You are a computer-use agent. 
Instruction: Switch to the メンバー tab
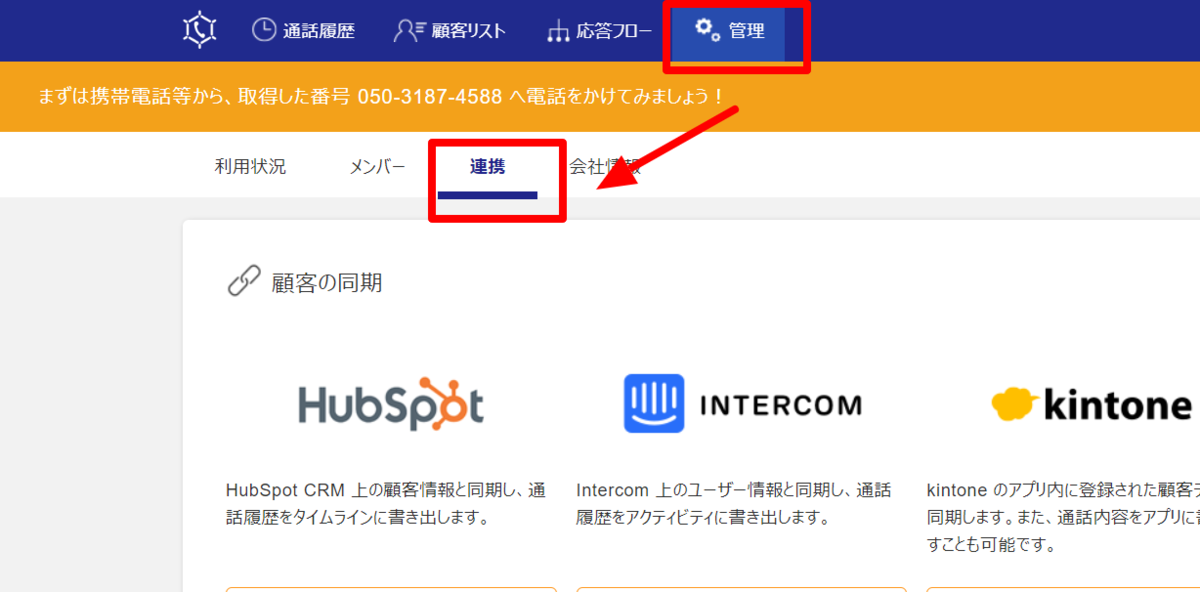(377, 166)
